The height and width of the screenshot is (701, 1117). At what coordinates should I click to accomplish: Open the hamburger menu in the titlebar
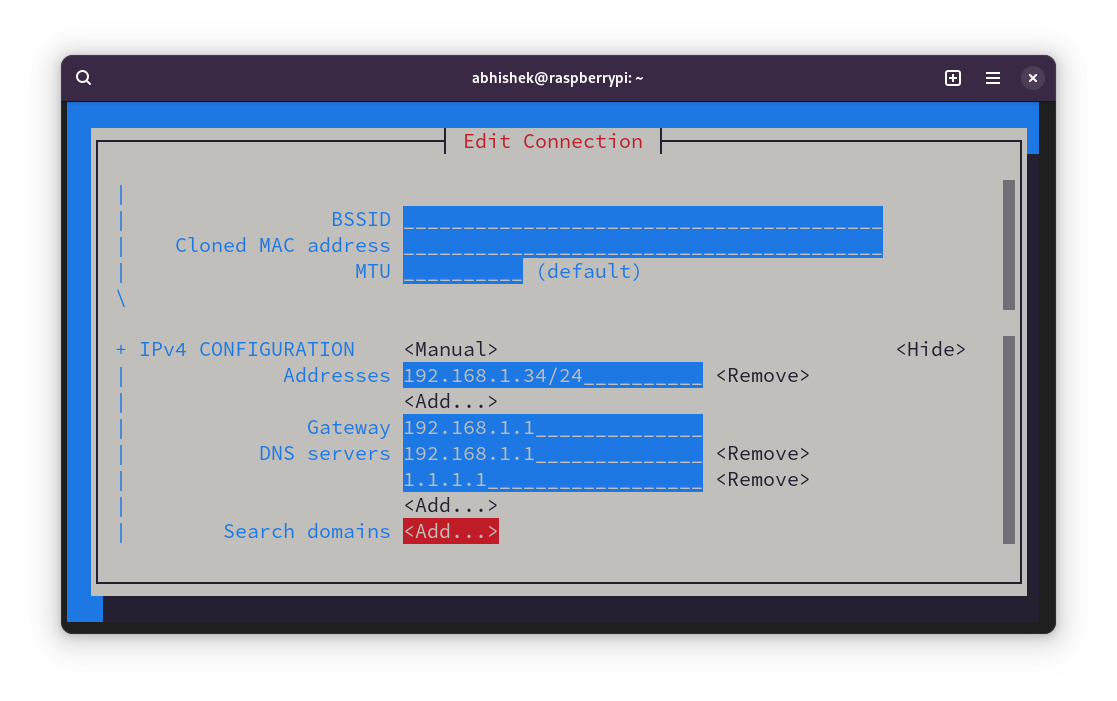(x=992, y=77)
